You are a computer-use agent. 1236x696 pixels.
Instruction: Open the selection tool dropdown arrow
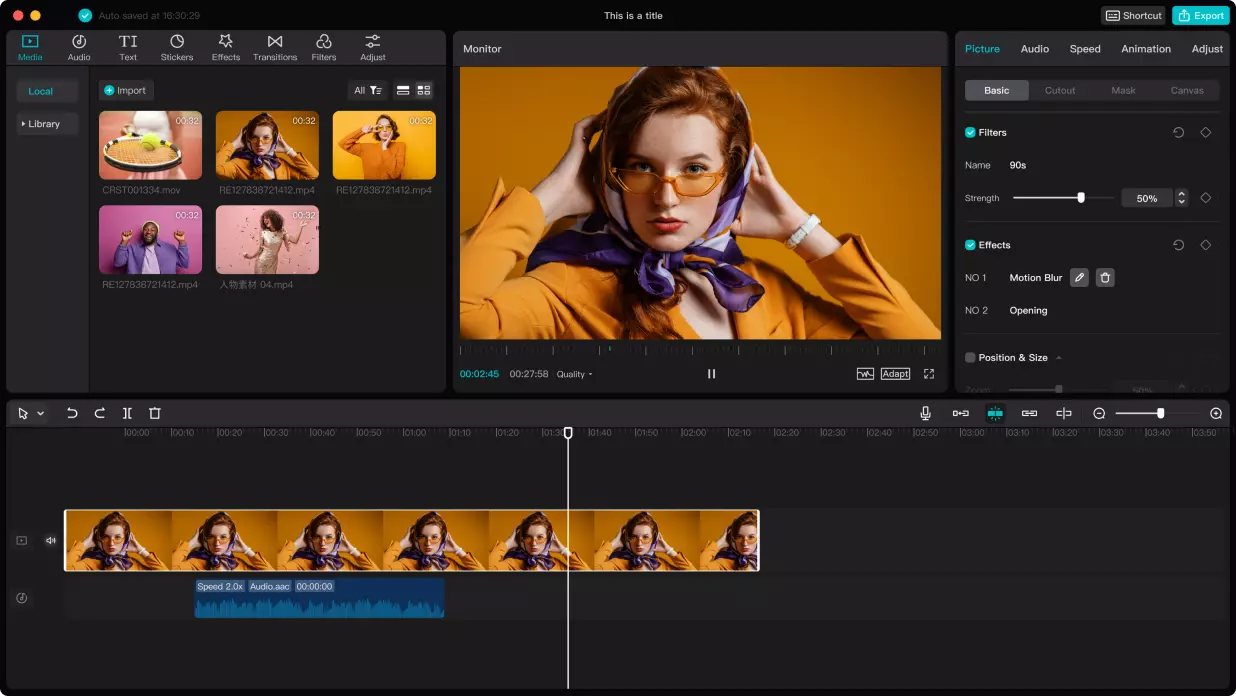pyautogui.click(x=41, y=413)
